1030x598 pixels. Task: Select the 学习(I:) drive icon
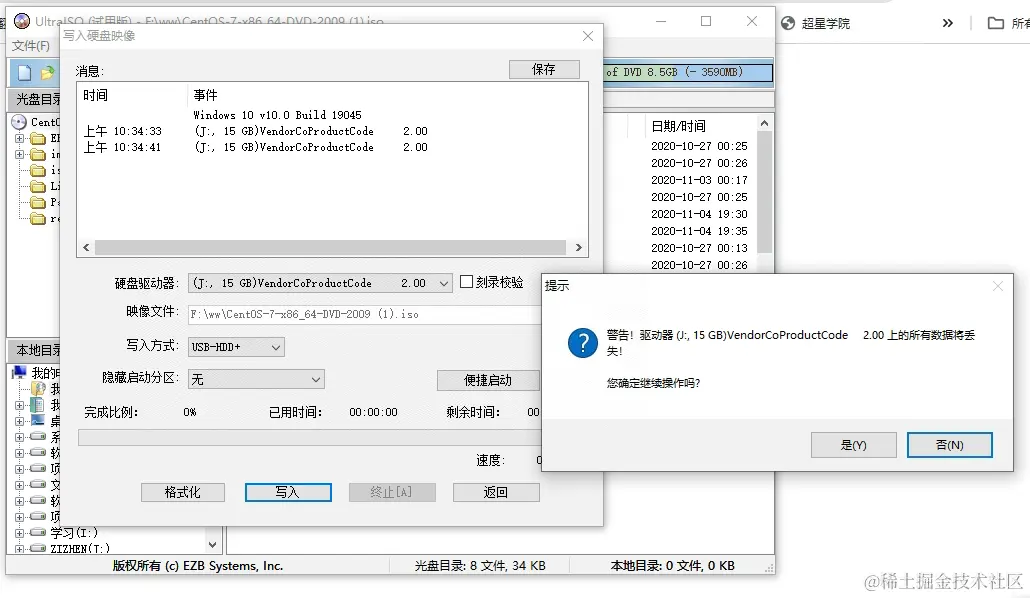pyautogui.click(x=38, y=532)
